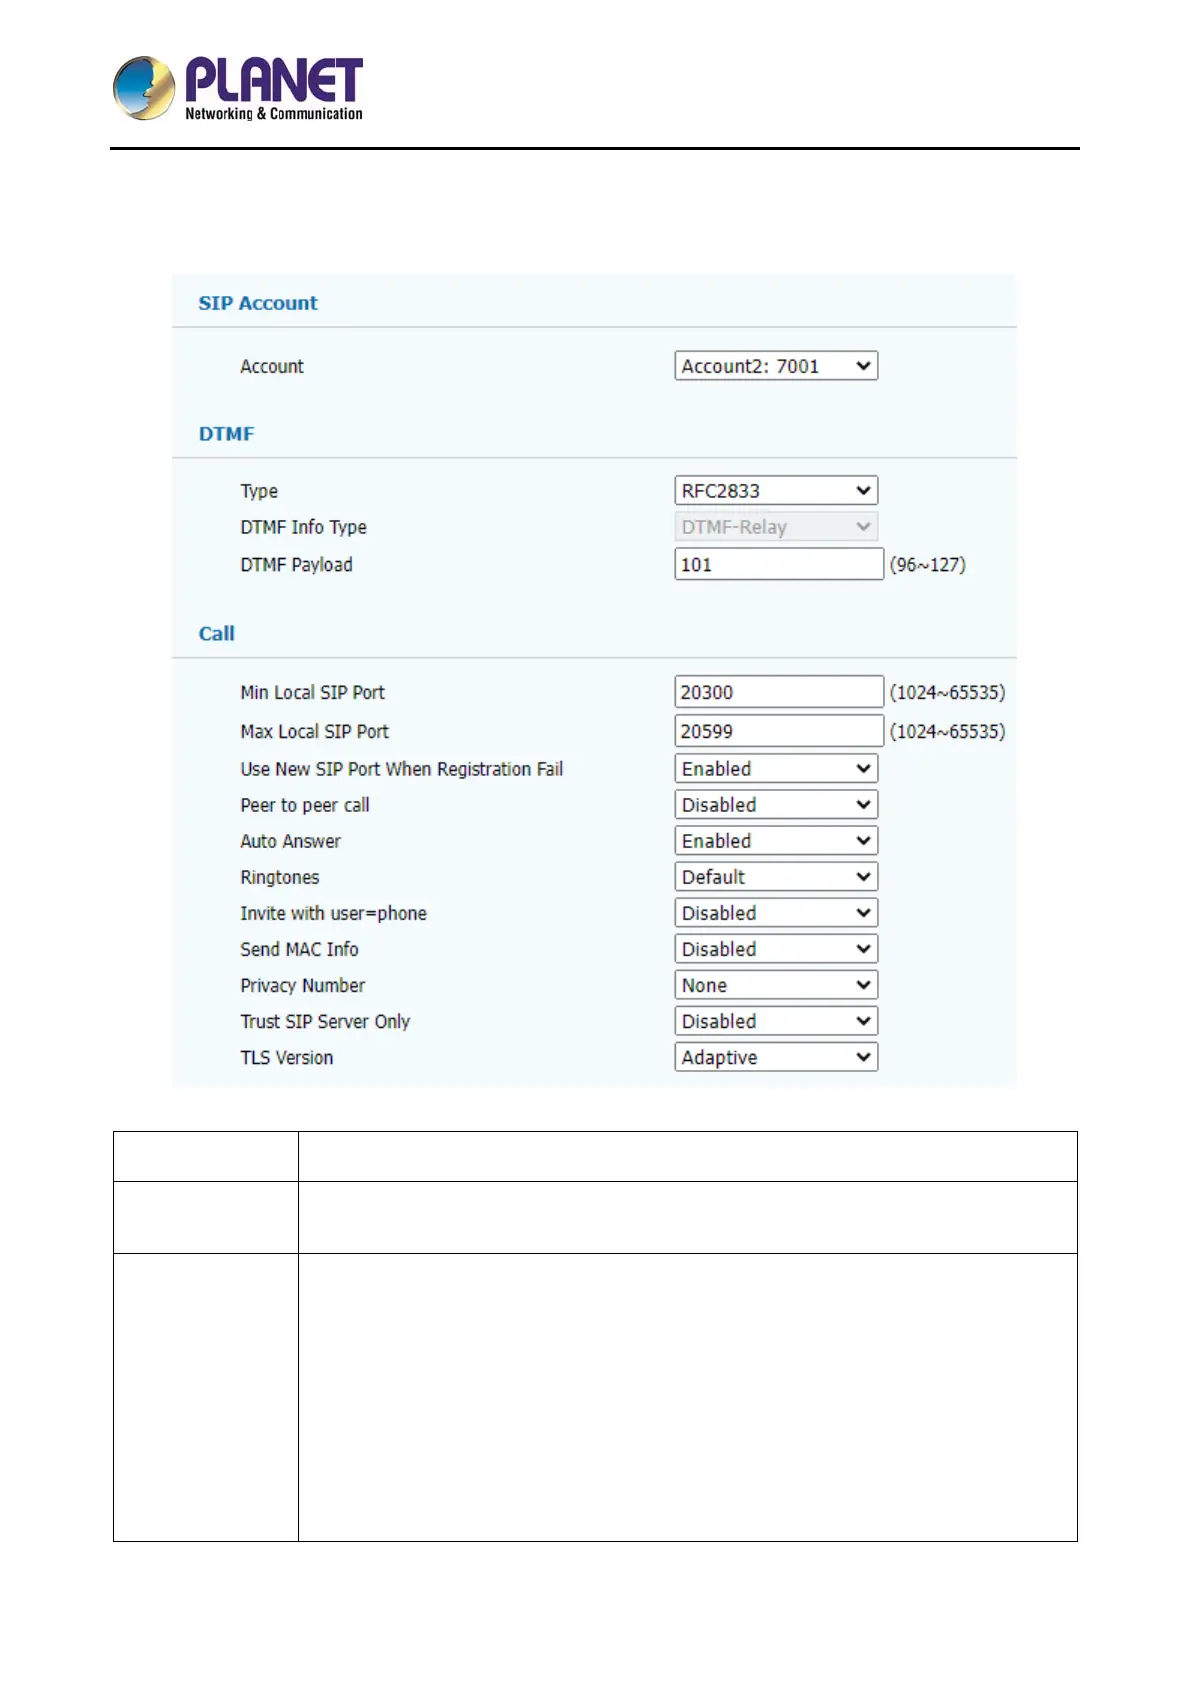
Task: Click the Use New SIP Port When Registration Fail label
Action: (x=401, y=769)
